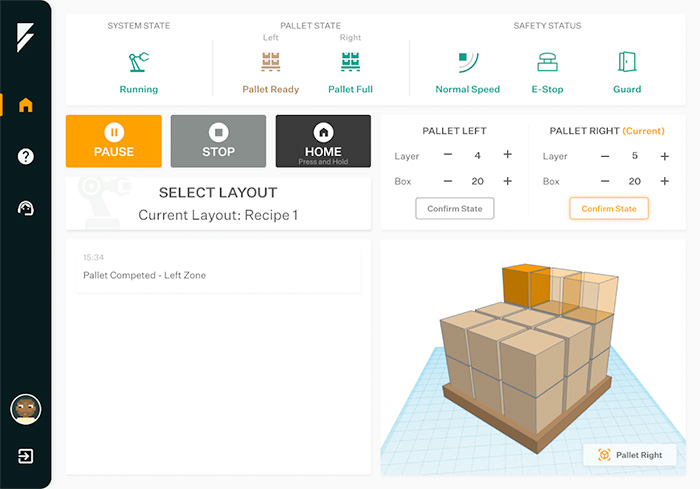The height and width of the screenshot is (489, 700).
Task: Click the Normal Speed safety icon
Action: pyautogui.click(x=467, y=63)
